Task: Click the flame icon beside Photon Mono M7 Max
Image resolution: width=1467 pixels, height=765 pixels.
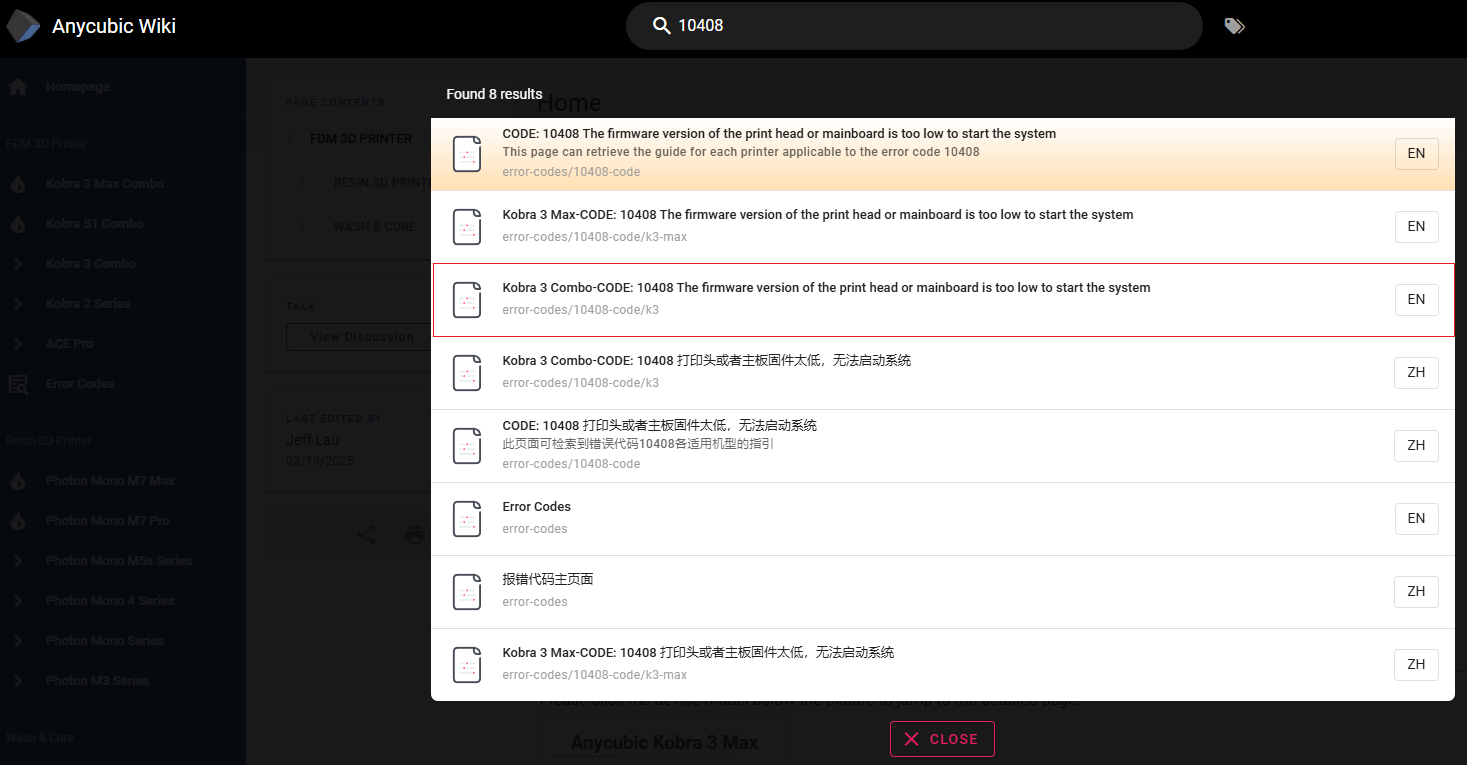Action: tap(18, 481)
